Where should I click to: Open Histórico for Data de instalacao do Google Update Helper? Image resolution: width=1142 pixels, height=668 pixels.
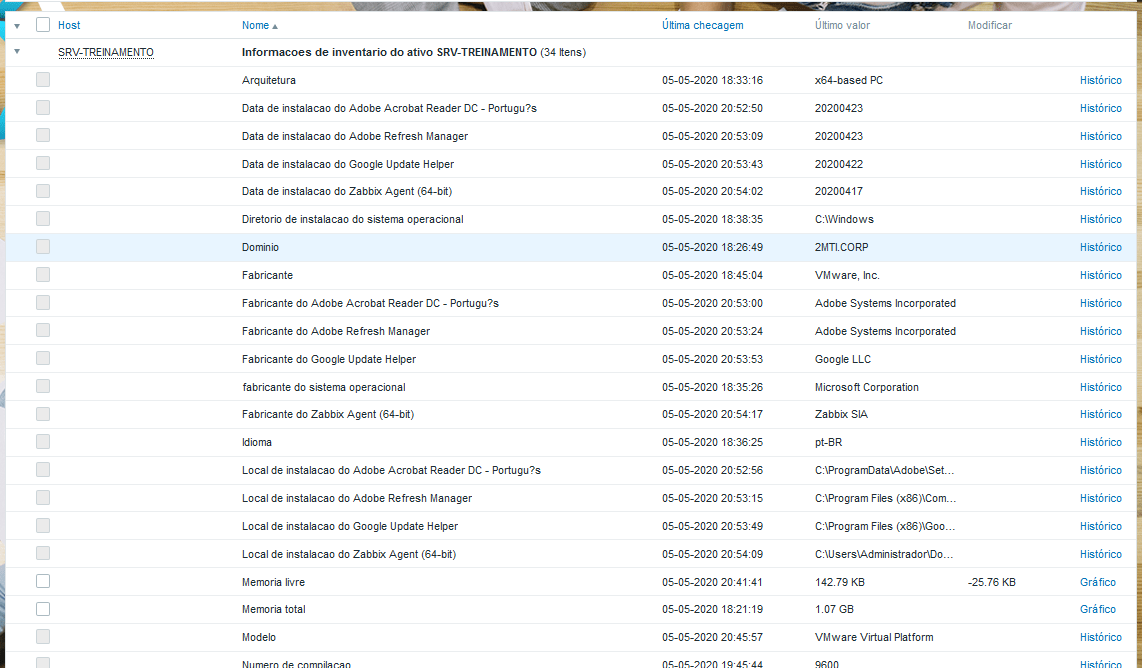pyautogui.click(x=1100, y=164)
